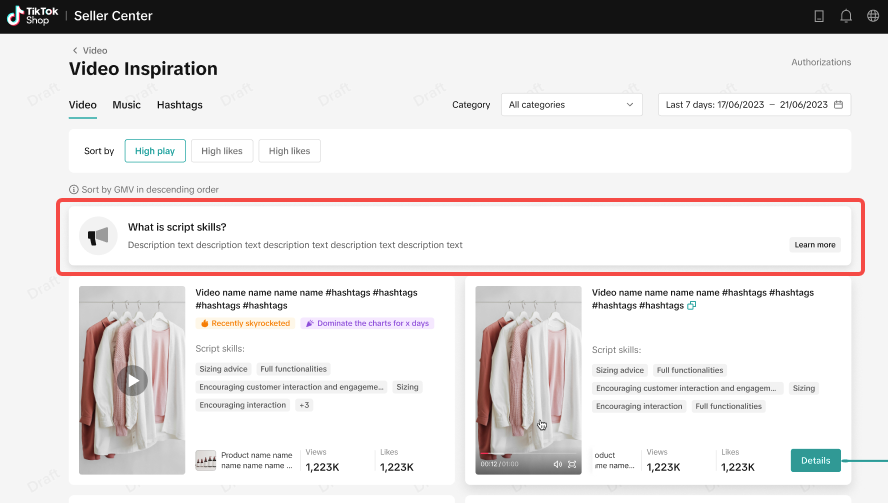Viewport: 888px width, 503px height.
Task: Expand the +3 more script skills tag
Action: 304,405
